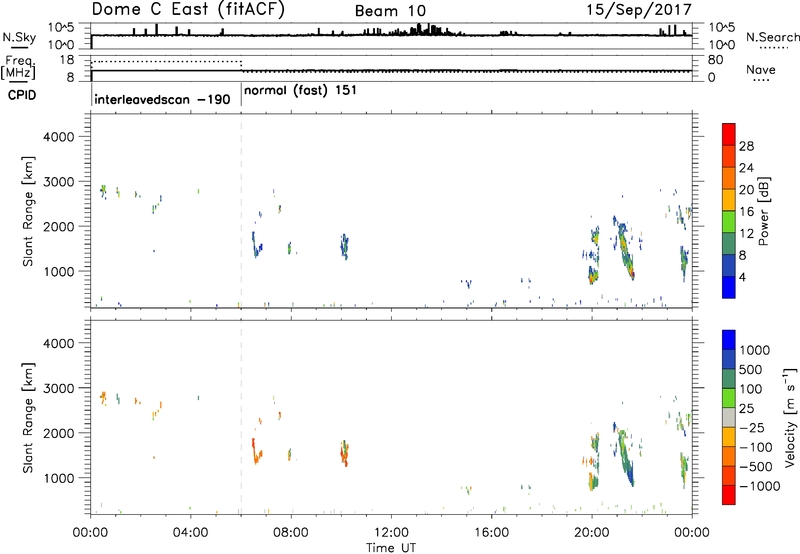The width and height of the screenshot is (800, 554).
Task: Pick the light green segment of the power color bar
Action: pyautogui.click(x=729, y=221)
